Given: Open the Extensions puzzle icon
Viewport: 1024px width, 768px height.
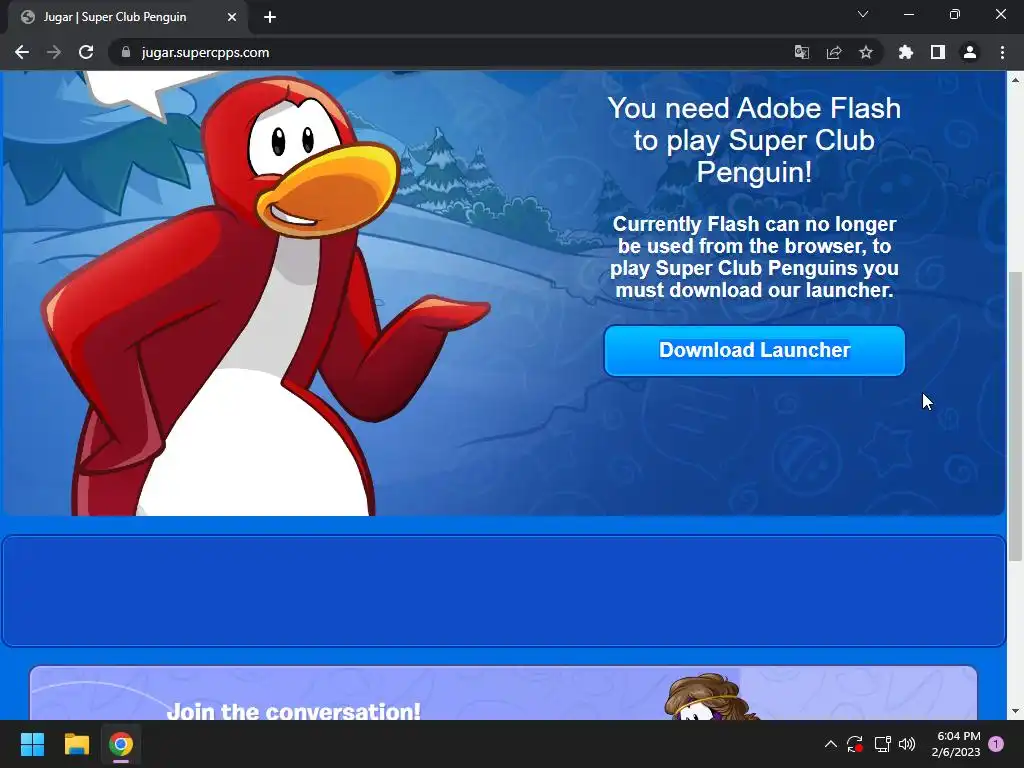Looking at the screenshot, I should [905, 52].
